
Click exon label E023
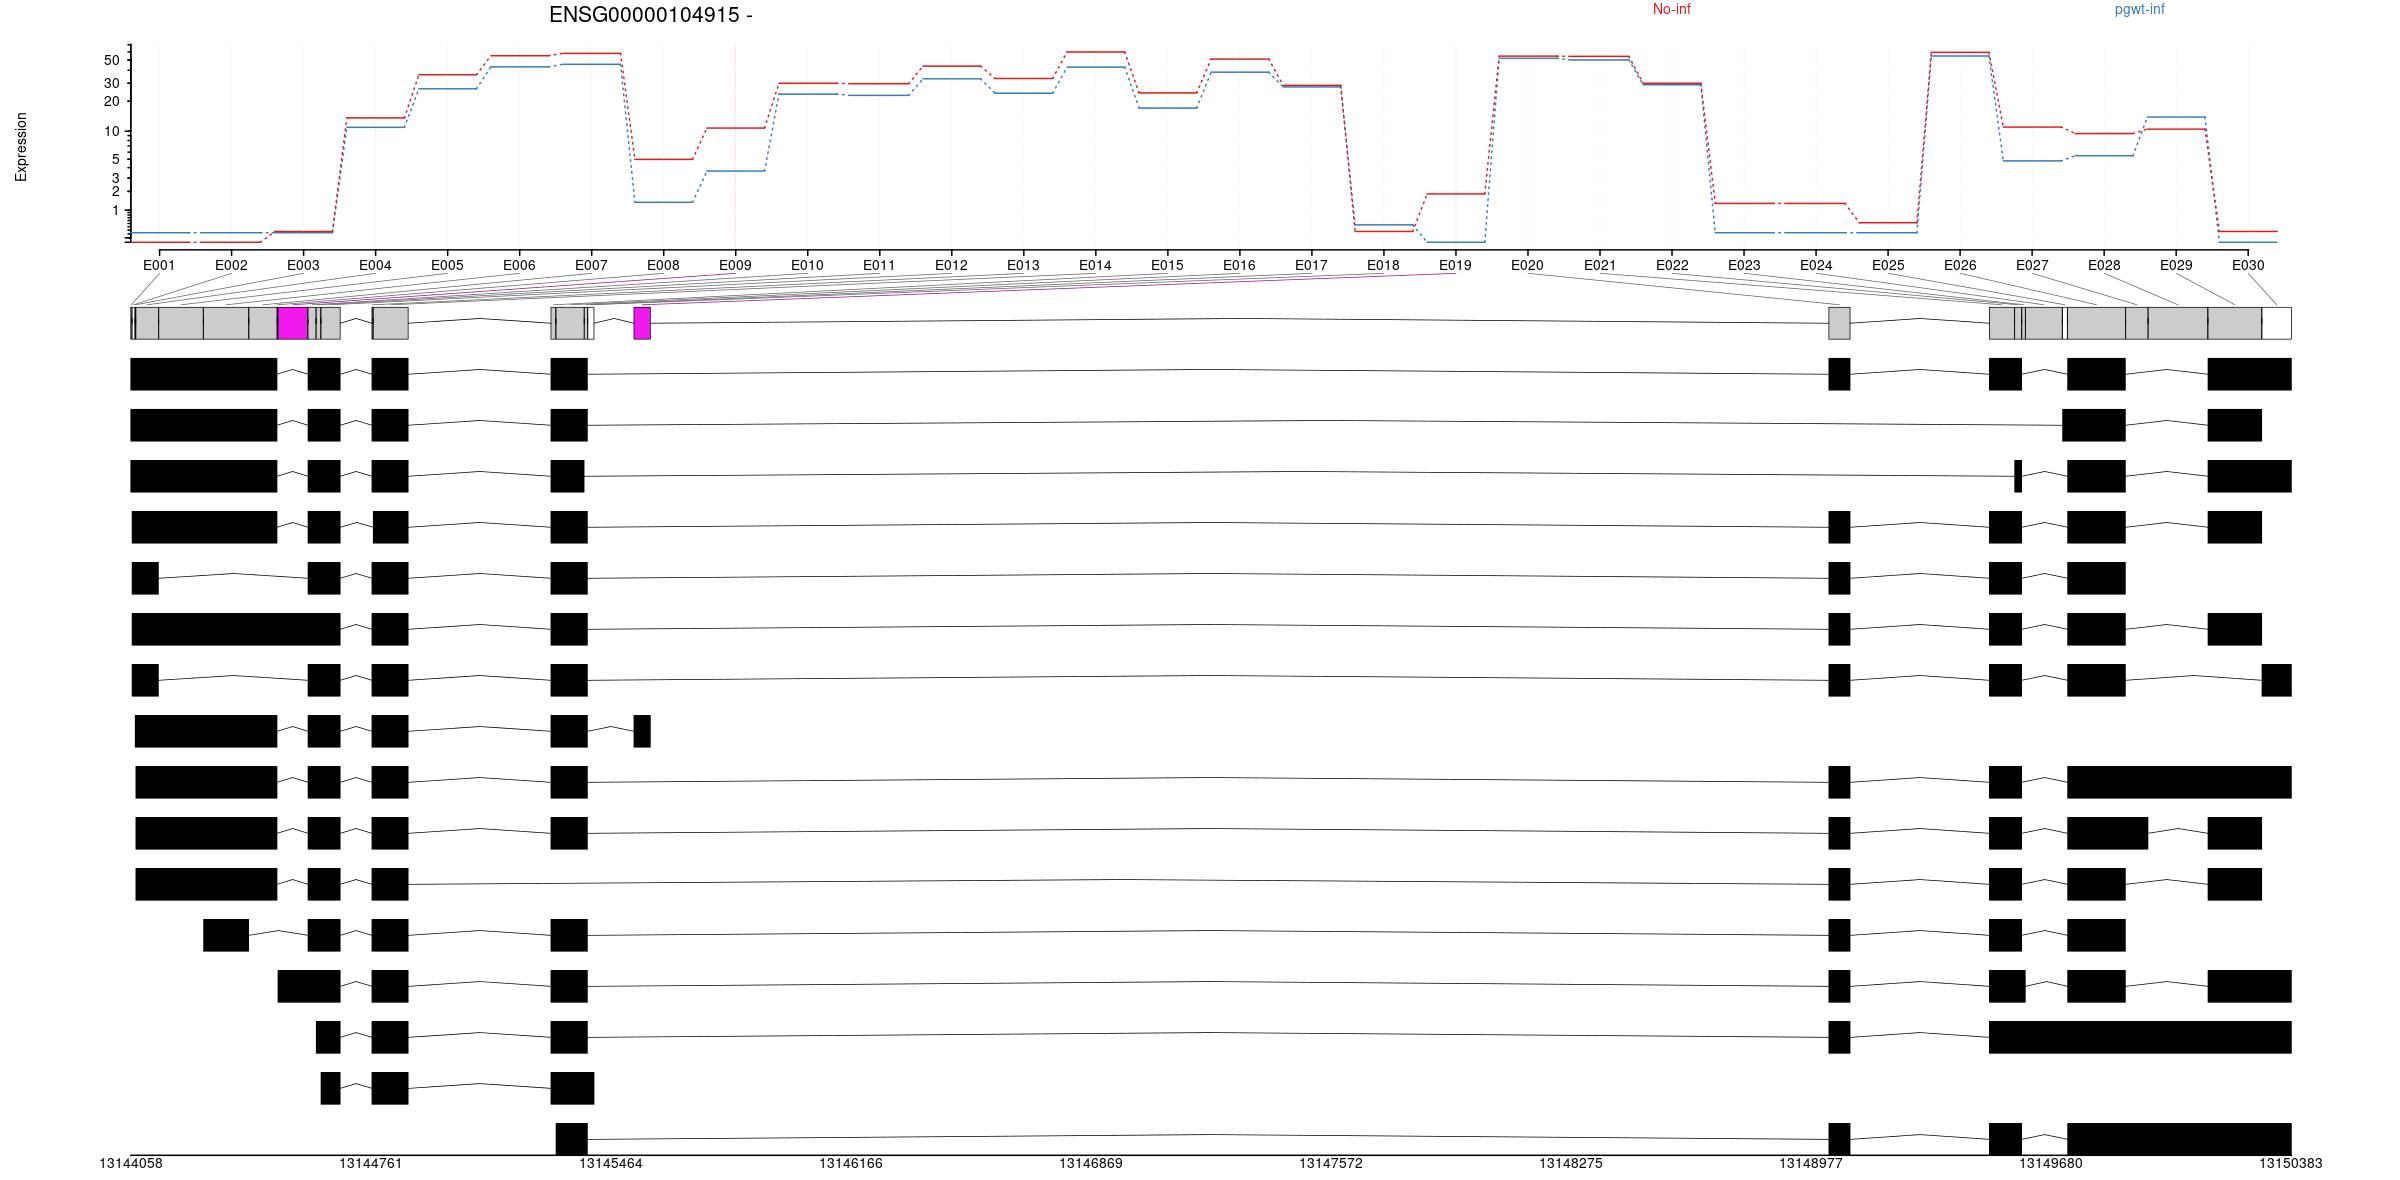1744,265
